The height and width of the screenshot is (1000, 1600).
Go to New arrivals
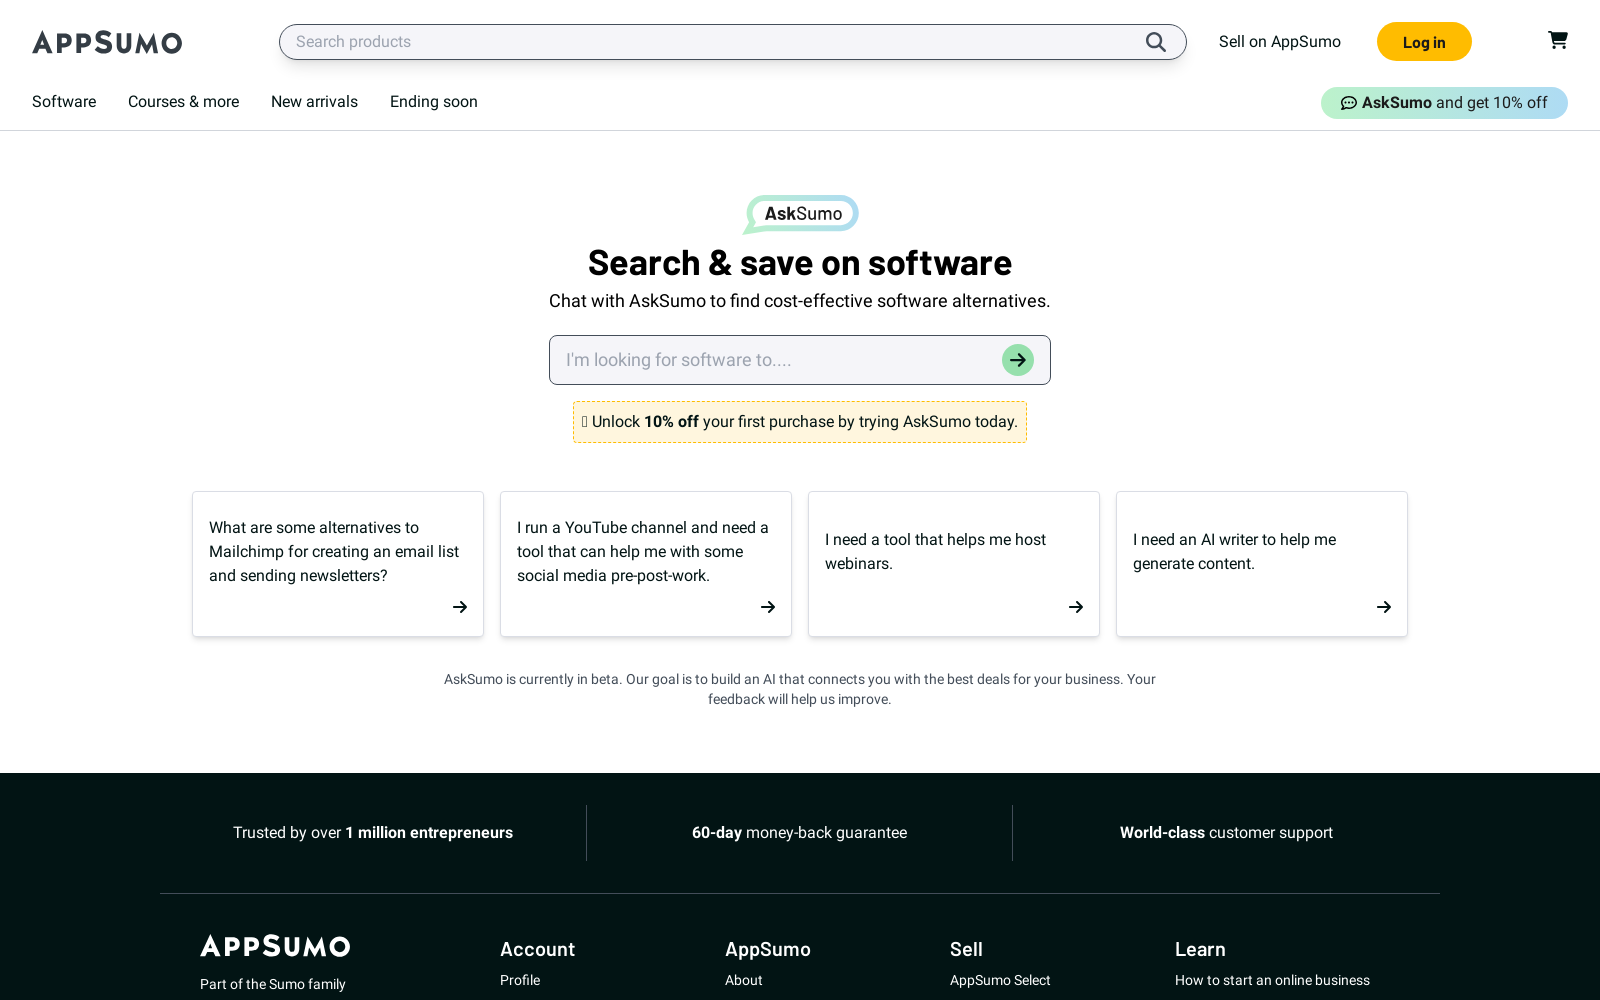(314, 102)
